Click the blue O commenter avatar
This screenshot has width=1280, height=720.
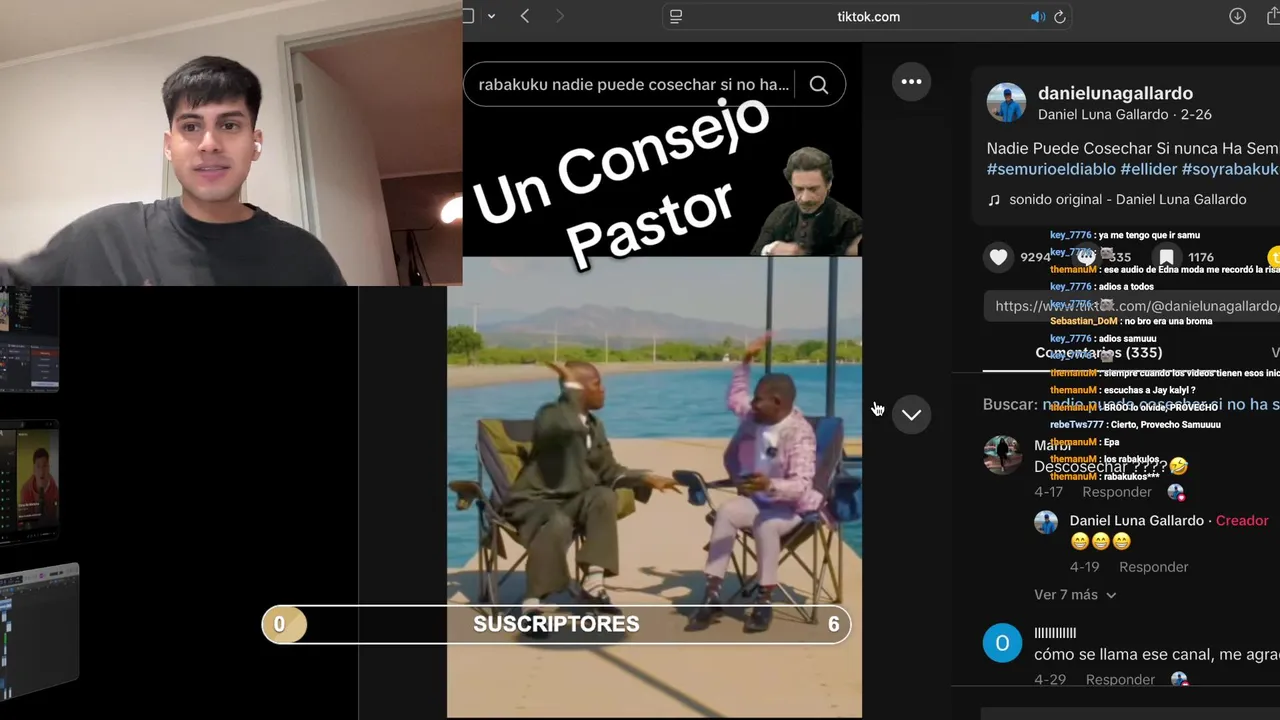click(x=1002, y=643)
